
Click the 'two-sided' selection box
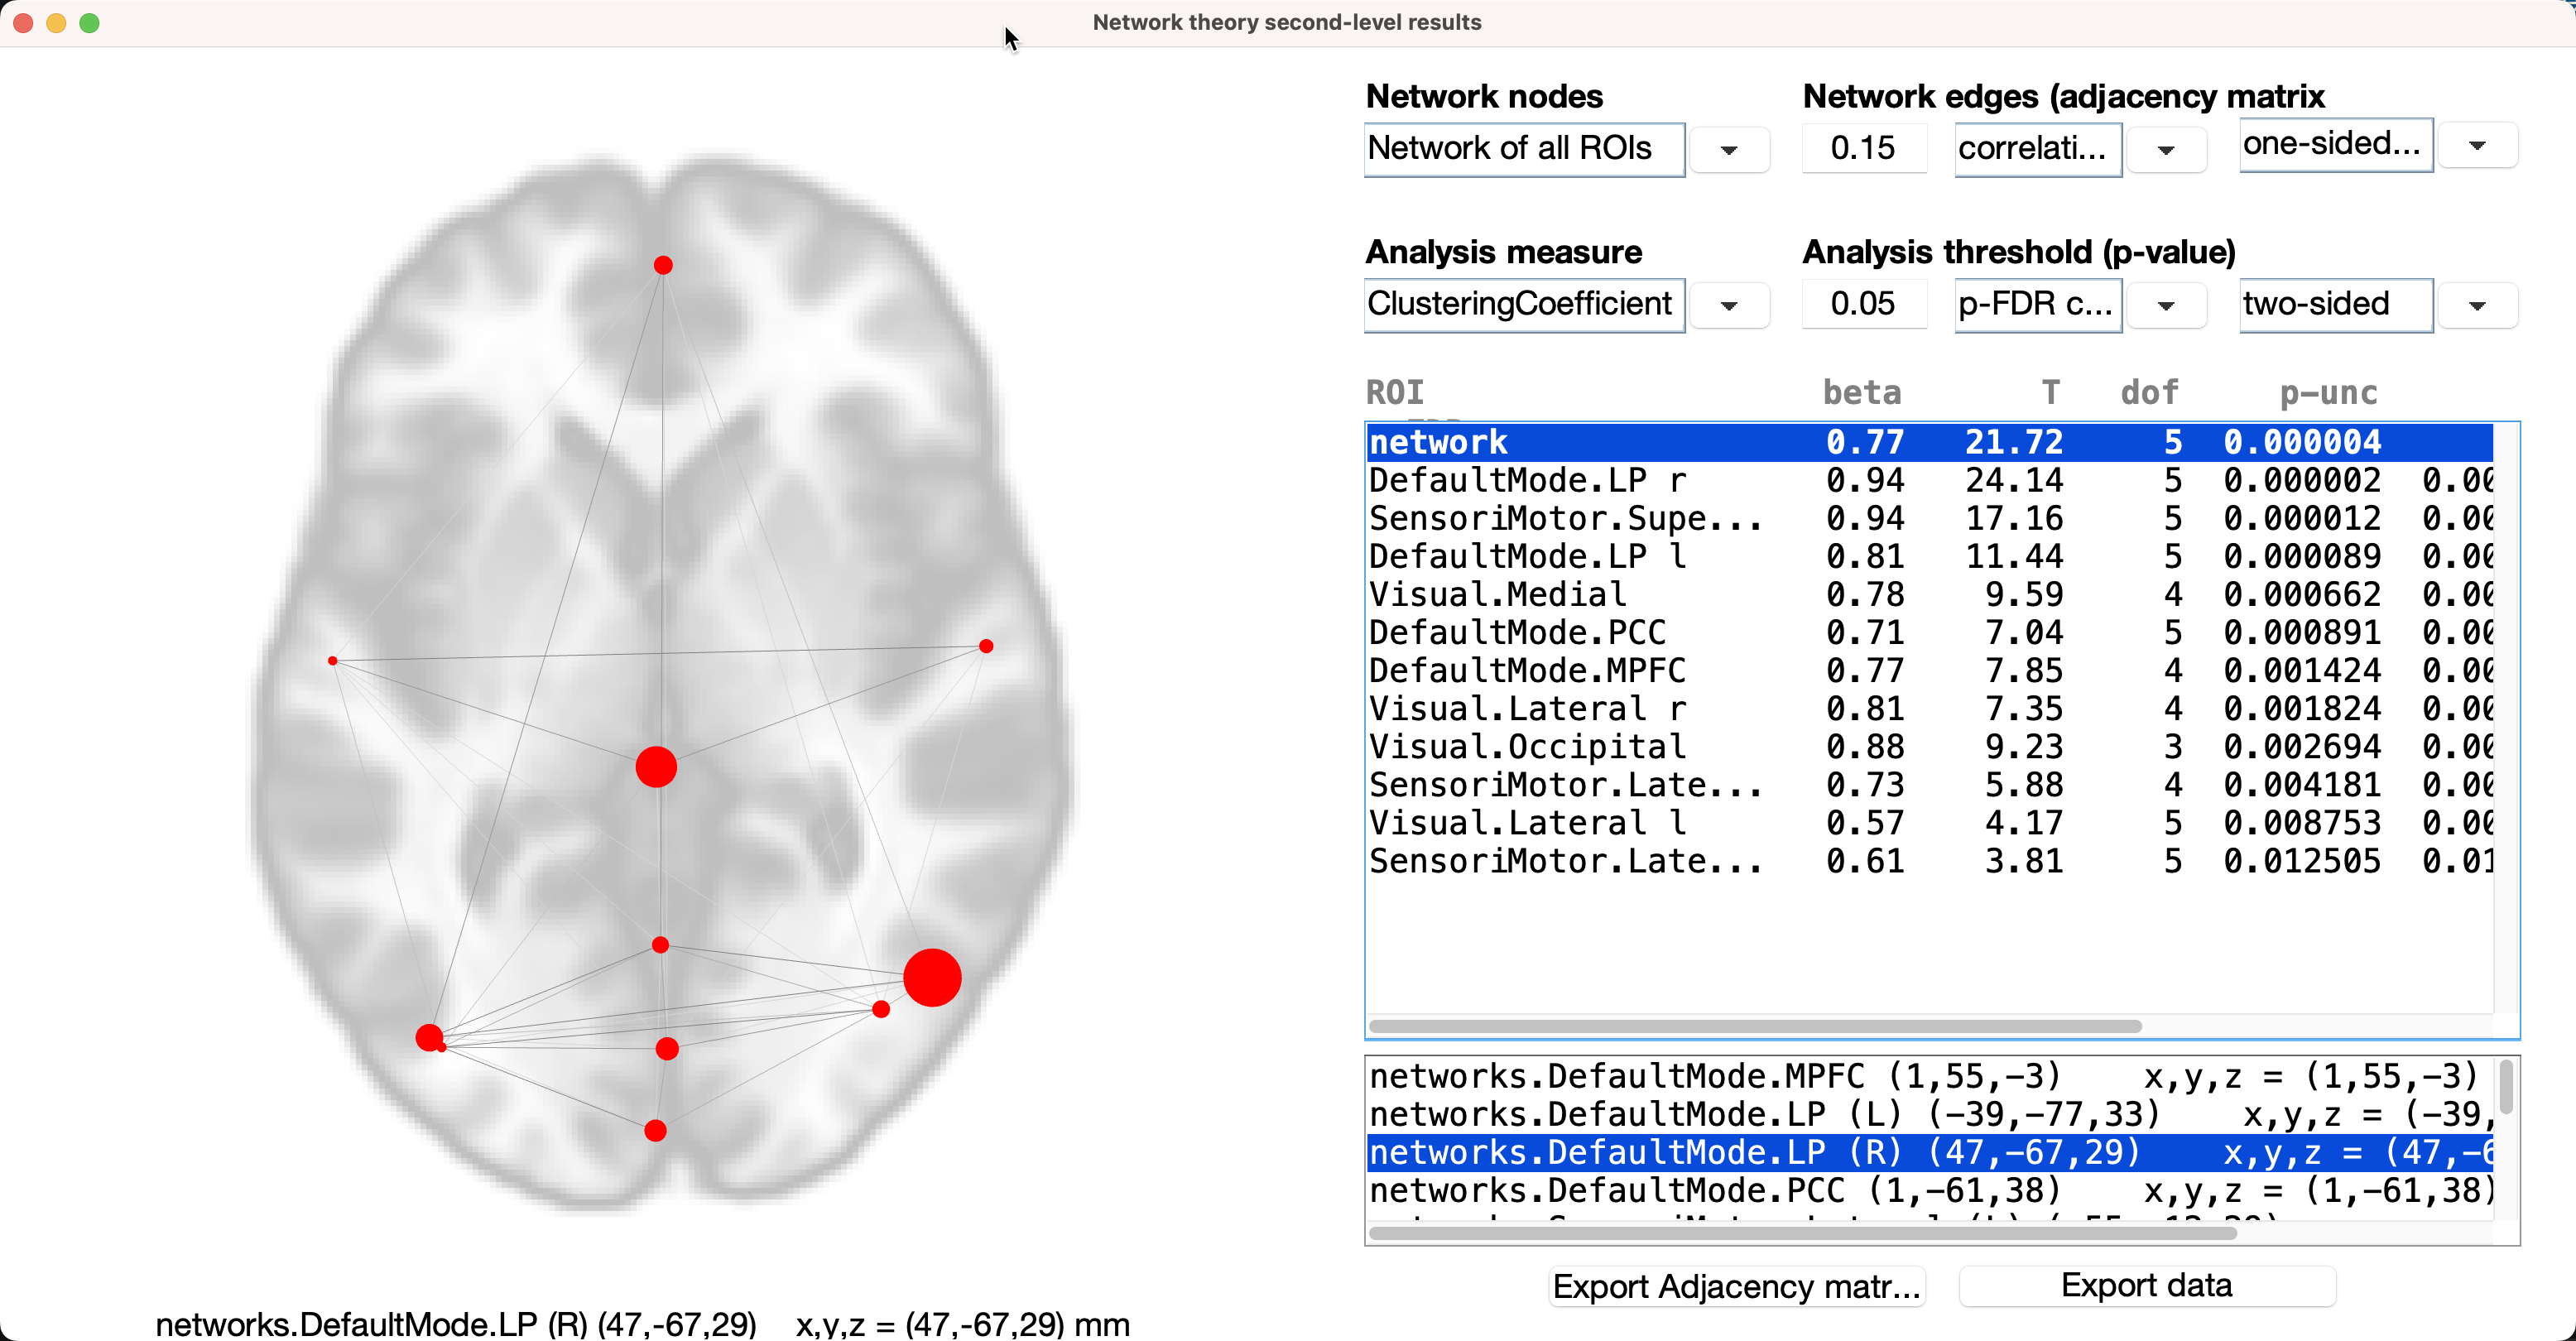(x=2336, y=305)
